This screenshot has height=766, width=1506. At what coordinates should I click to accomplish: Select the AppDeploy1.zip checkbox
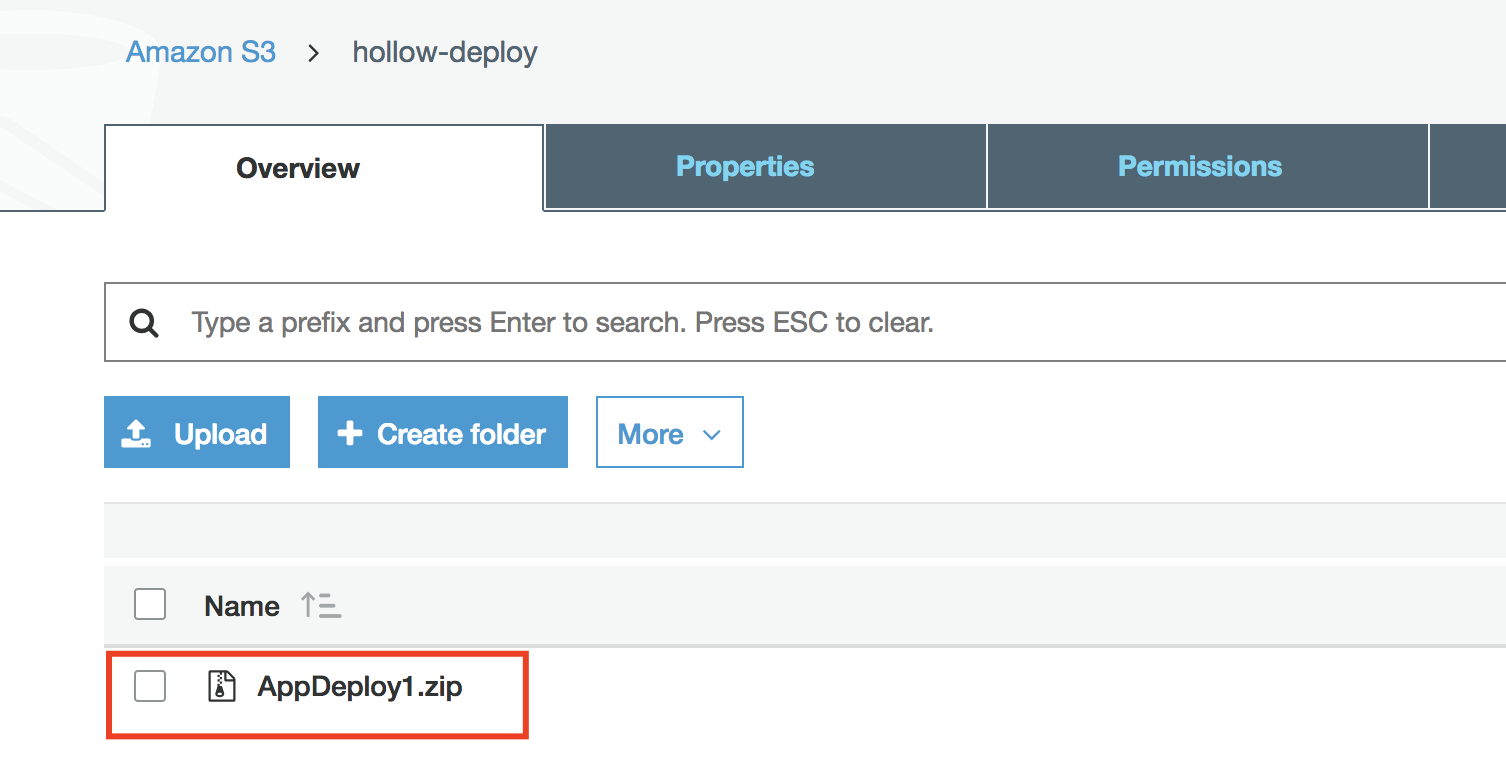point(150,686)
